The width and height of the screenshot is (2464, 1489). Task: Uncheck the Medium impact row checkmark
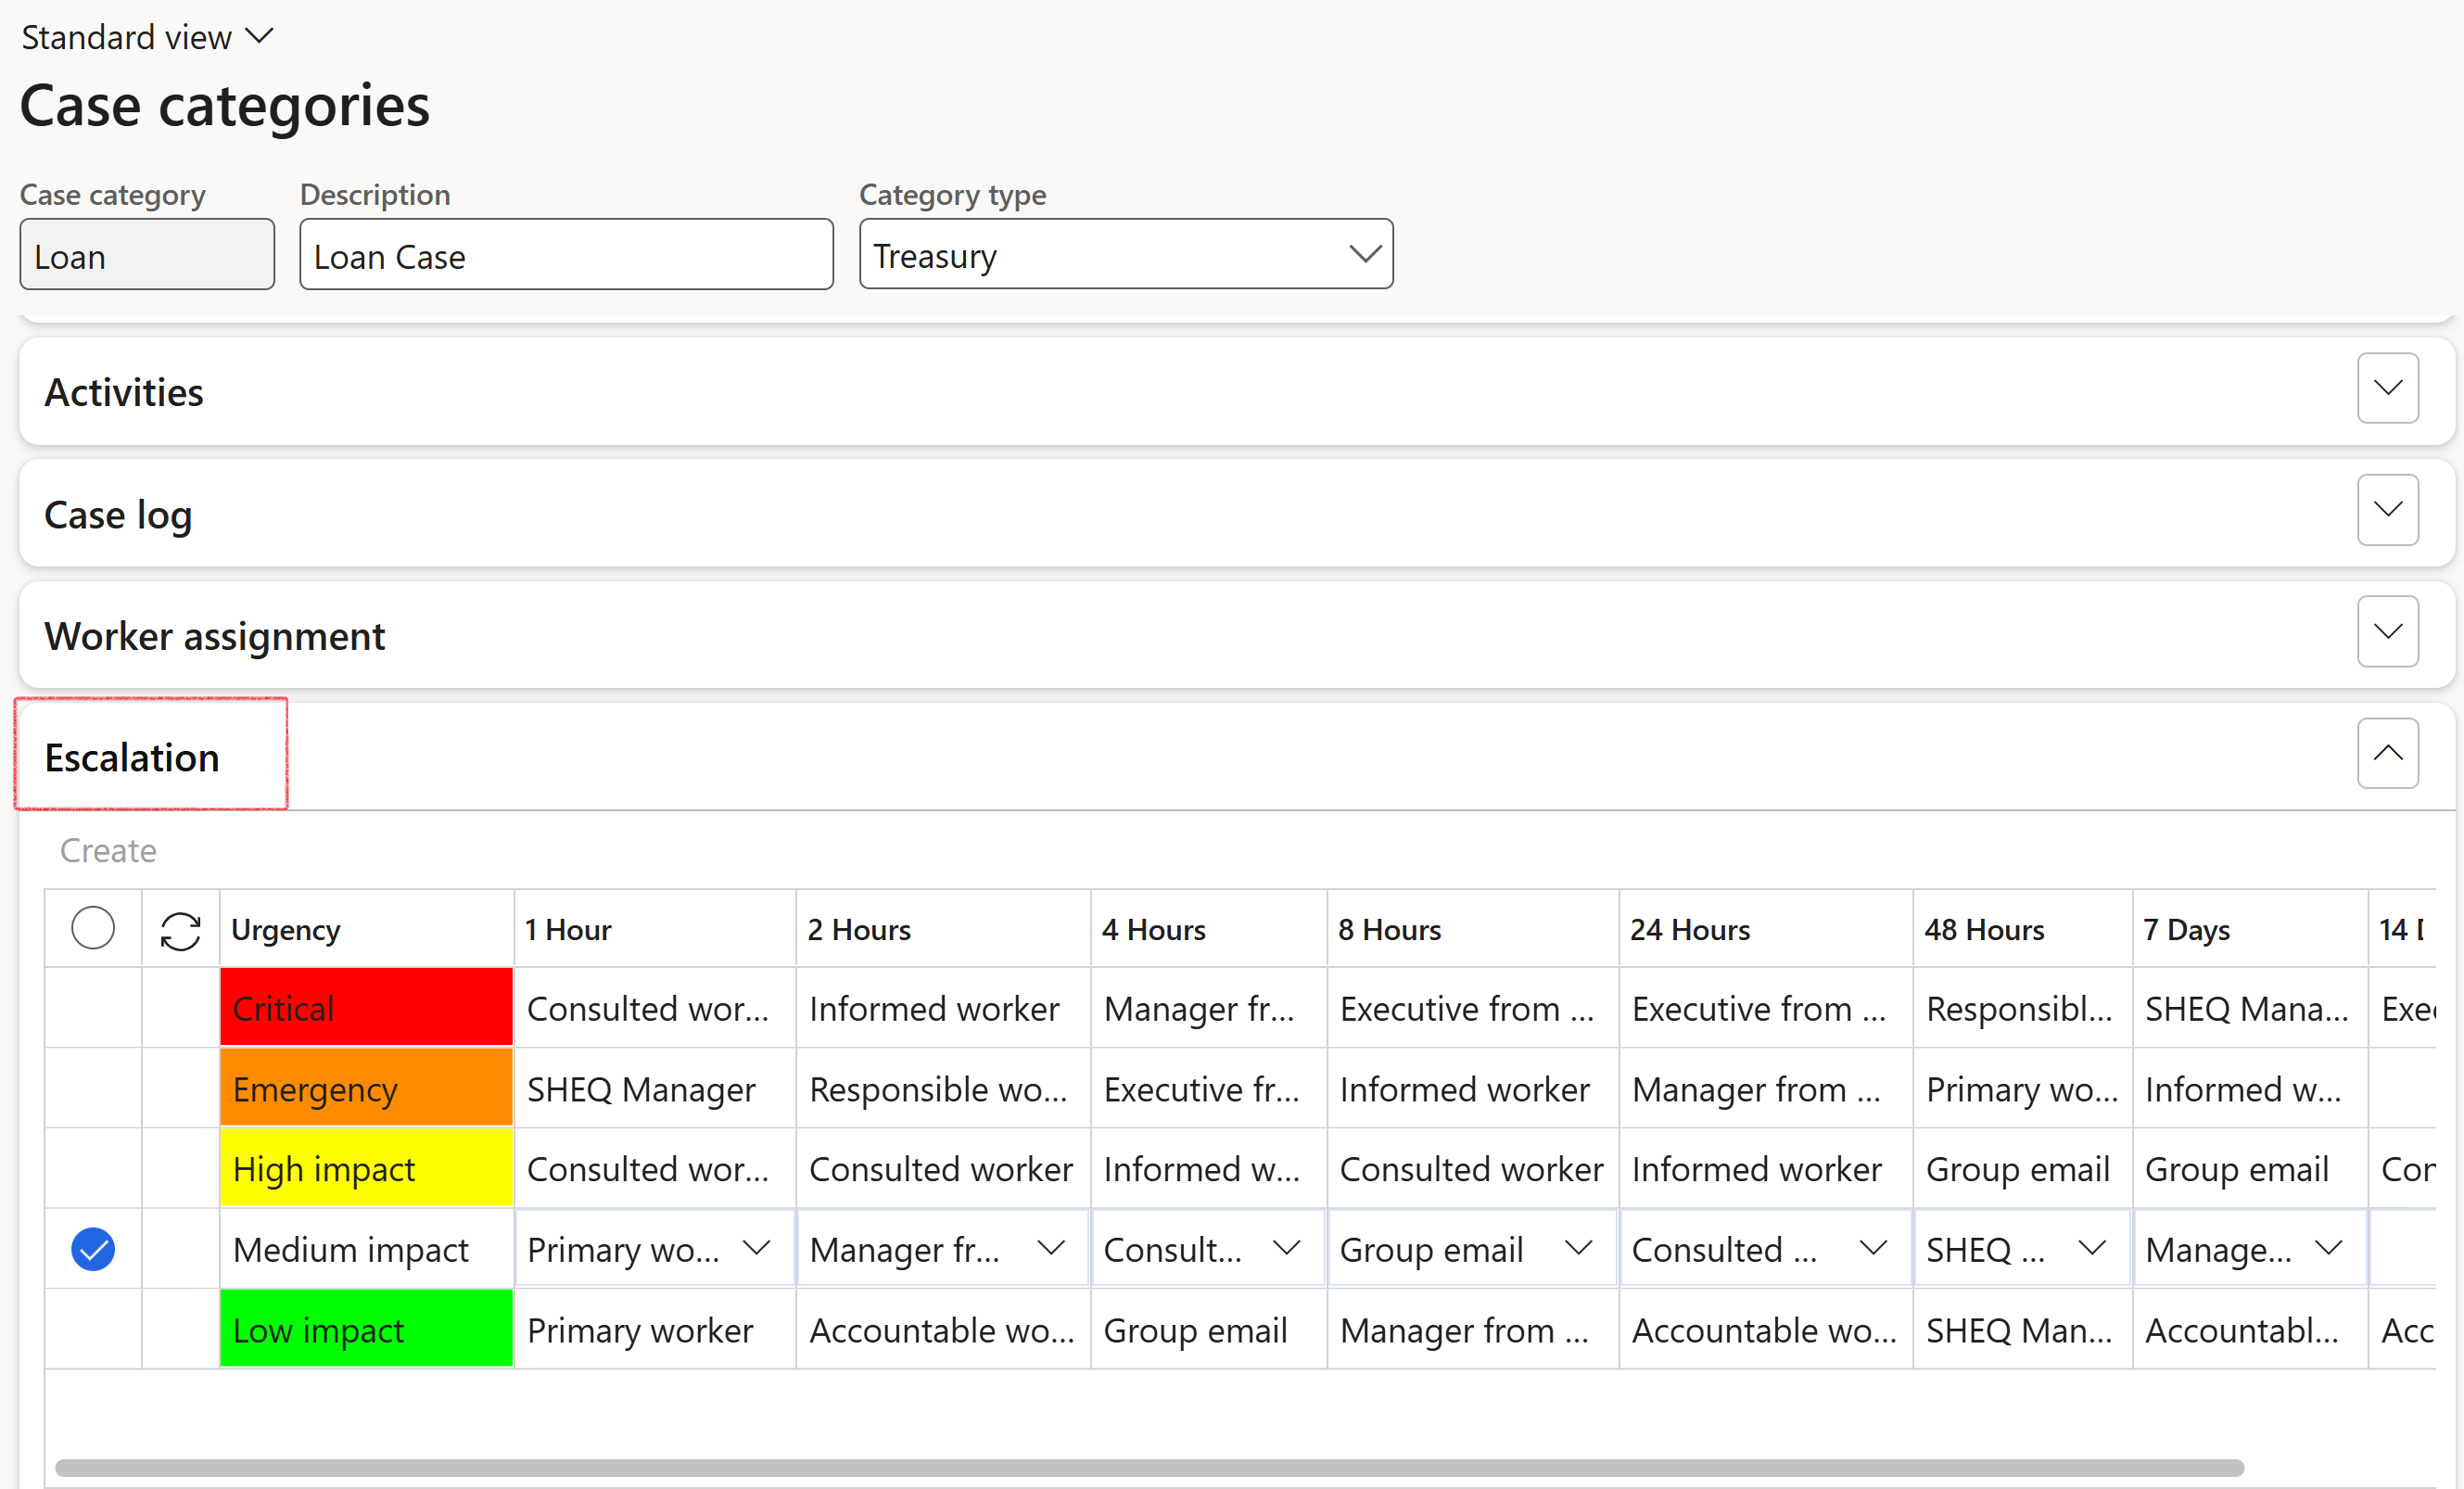pyautogui.click(x=93, y=1249)
